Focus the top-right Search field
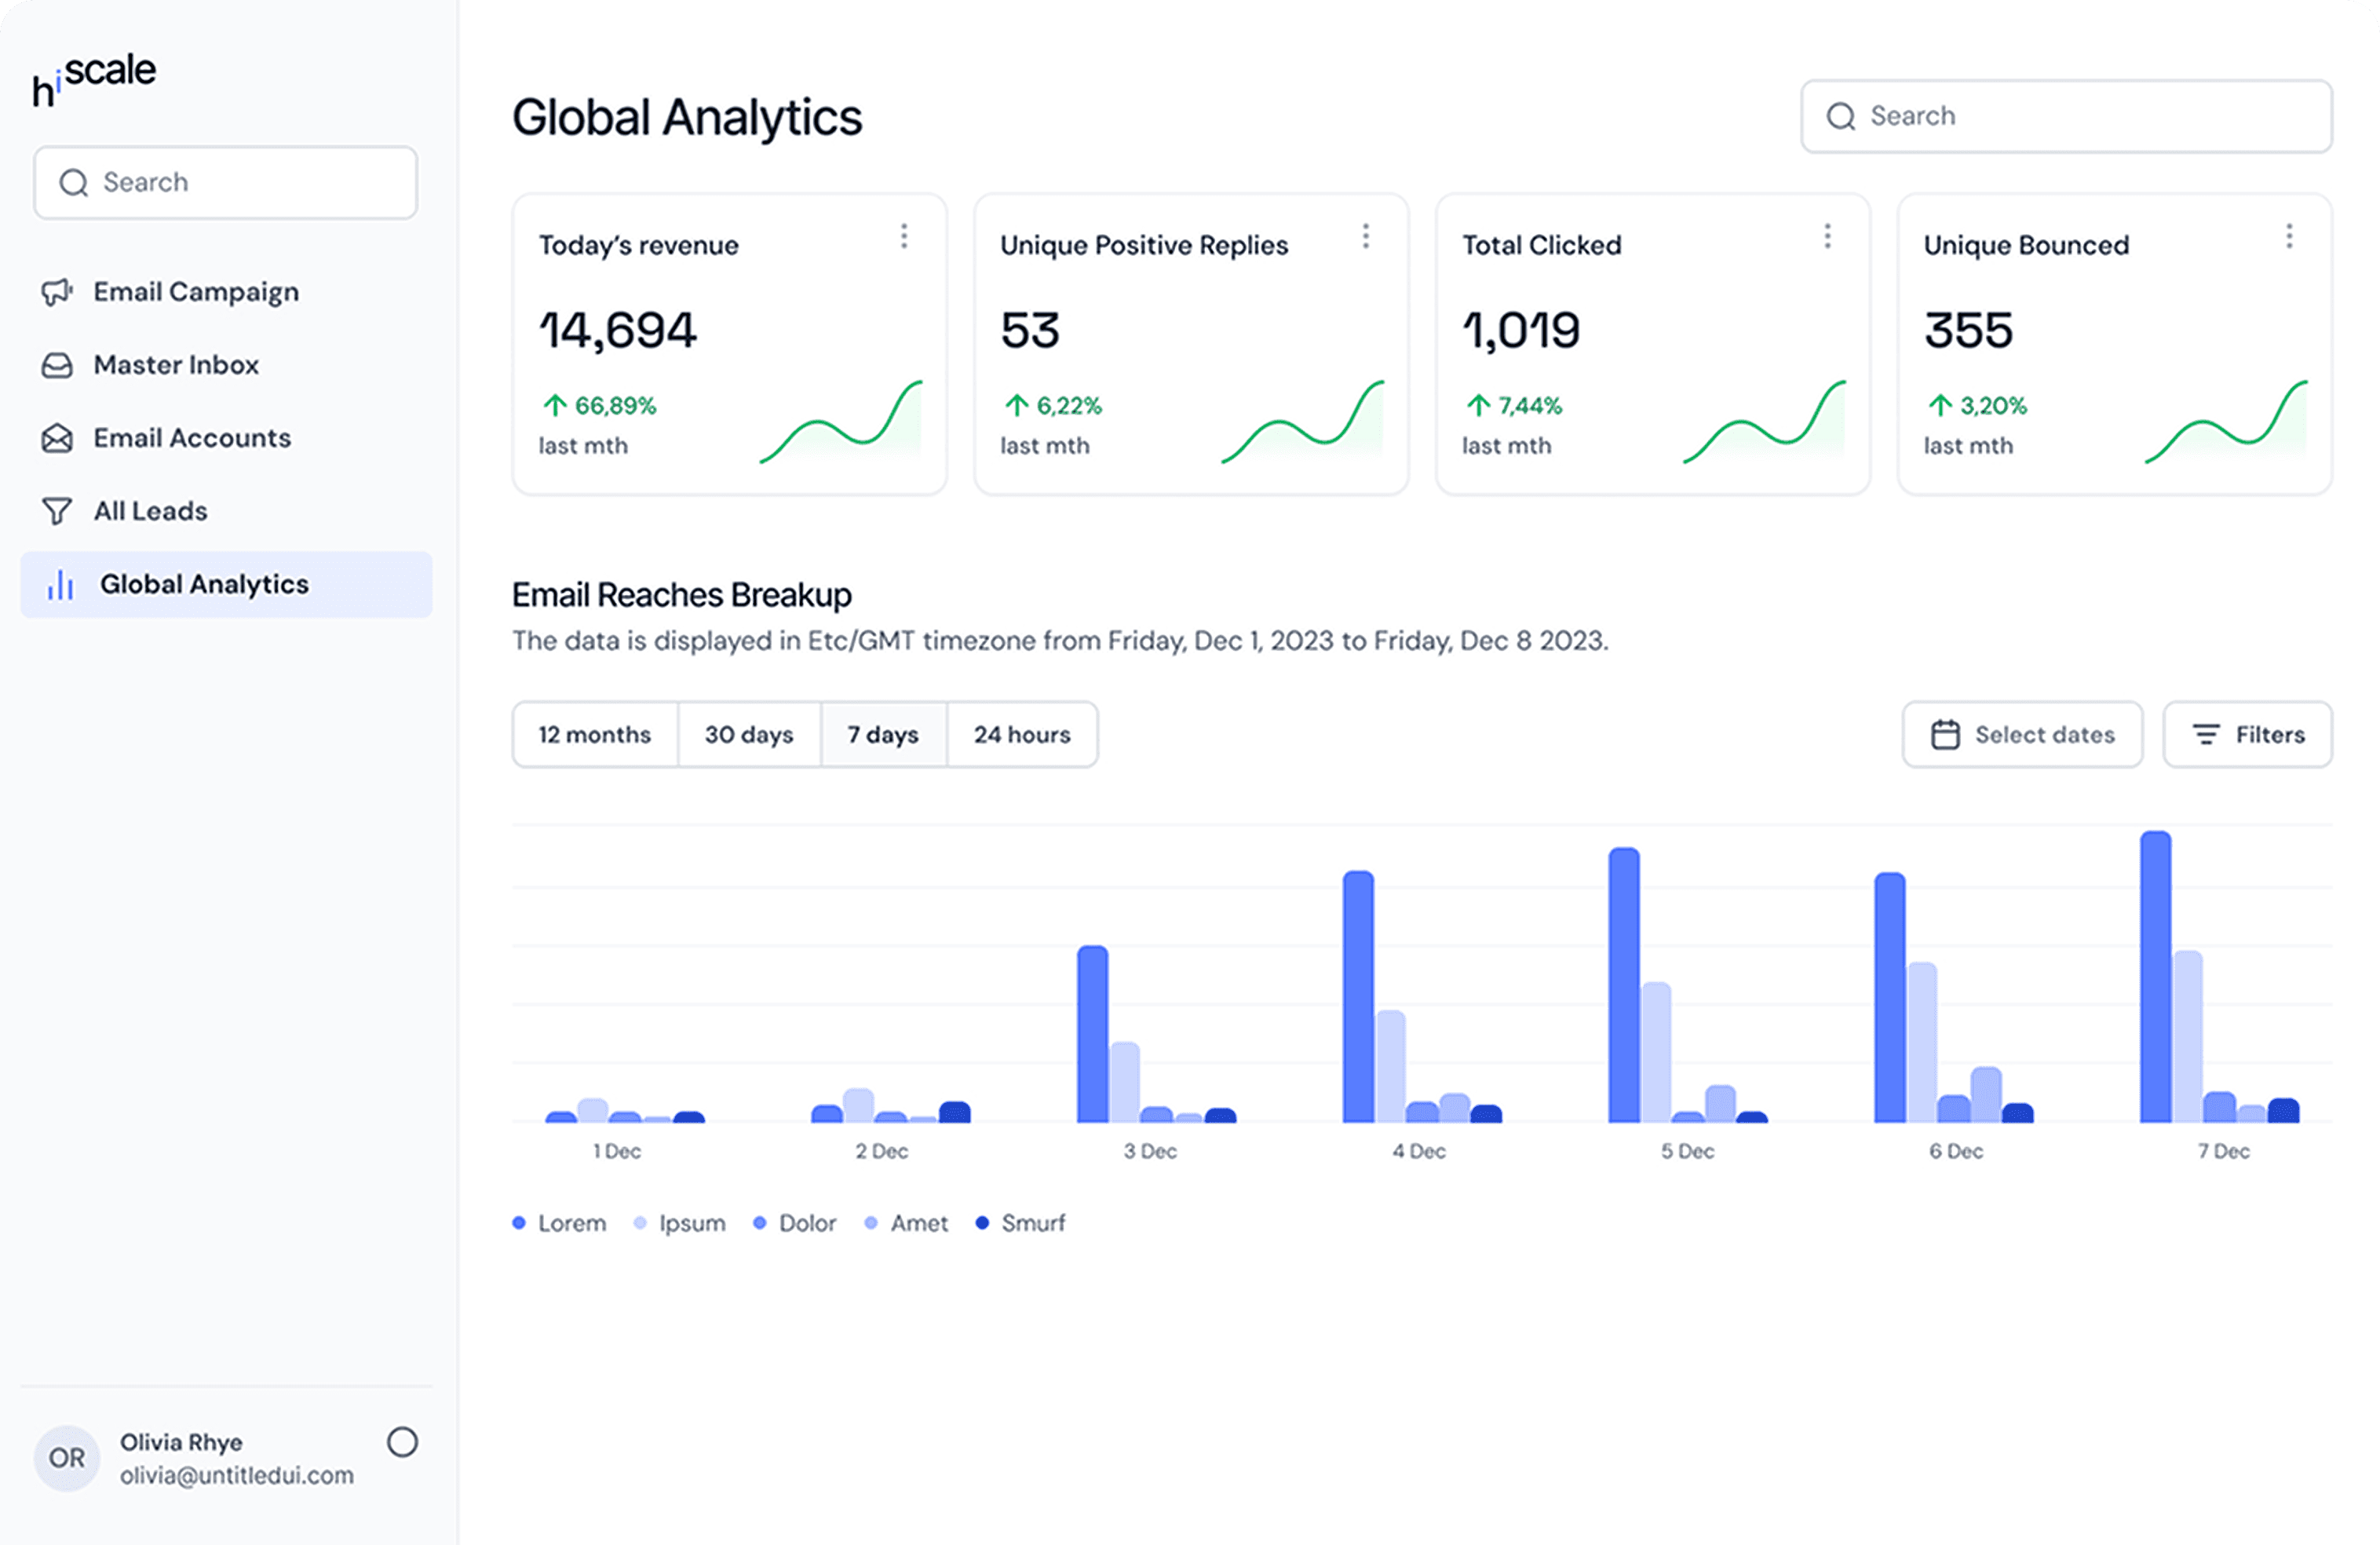The width and height of the screenshot is (2380, 1545). (x=2067, y=117)
